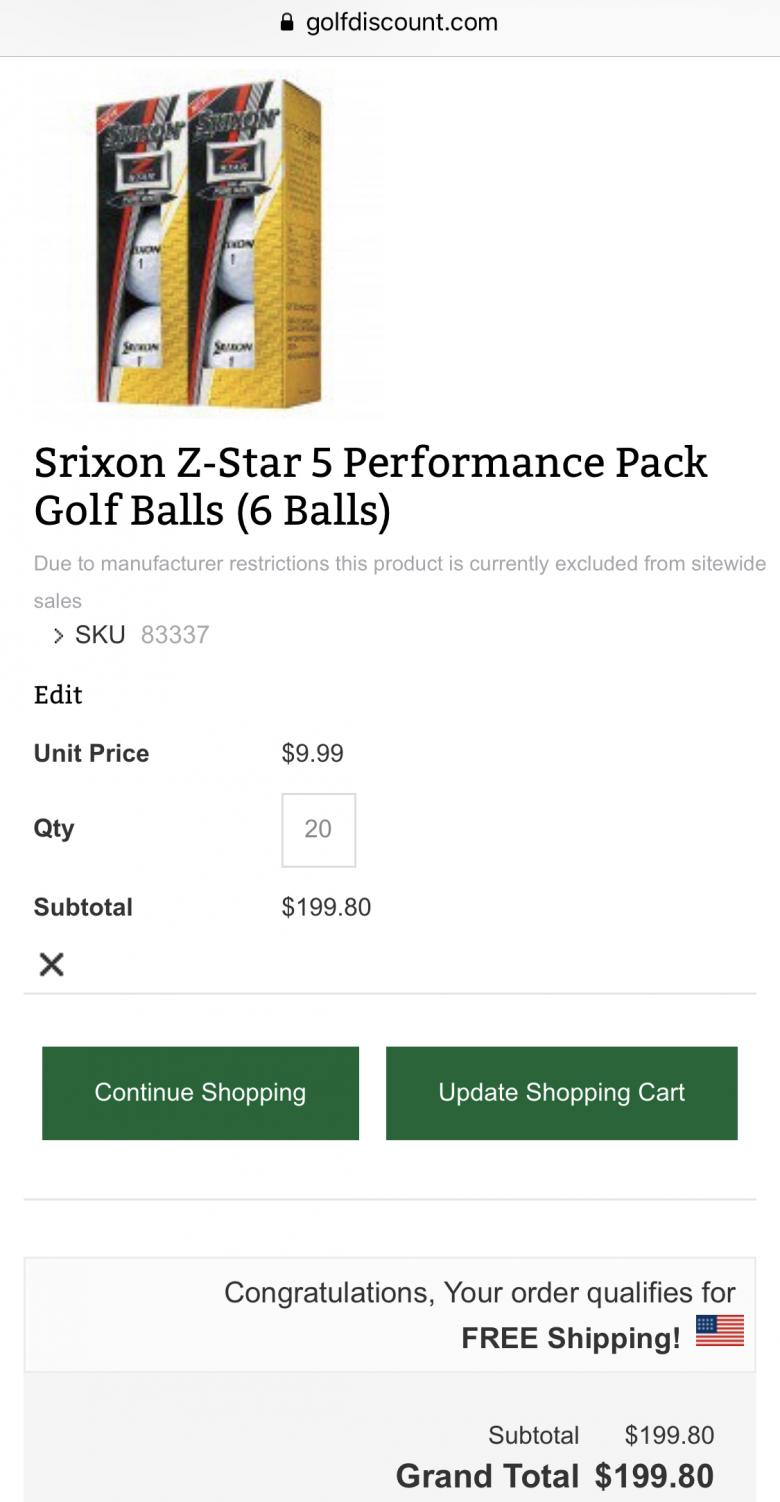Click the Qty label
Image resolution: width=780 pixels, height=1502 pixels.
[x=54, y=829]
